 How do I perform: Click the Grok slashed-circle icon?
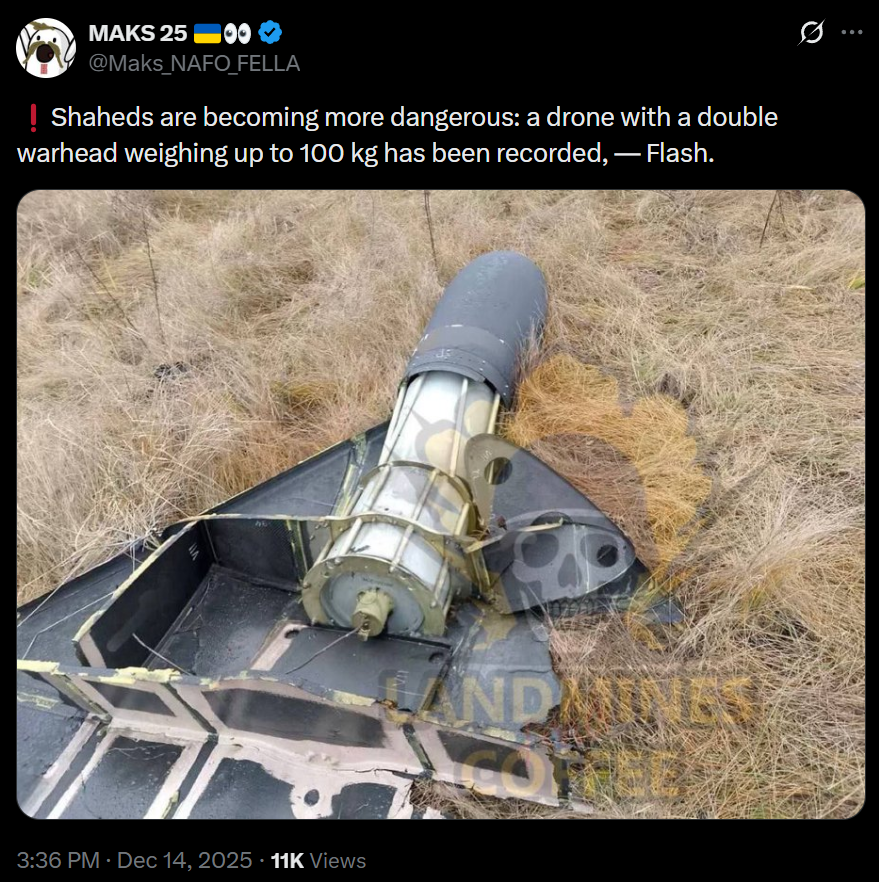tap(811, 32)
